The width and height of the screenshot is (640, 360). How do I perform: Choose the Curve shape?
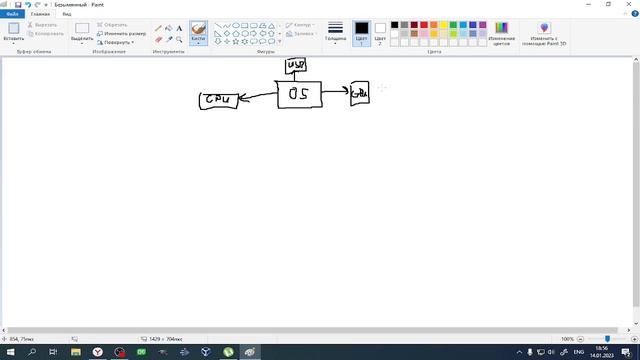pyautogui.click(x=227, y=26)
